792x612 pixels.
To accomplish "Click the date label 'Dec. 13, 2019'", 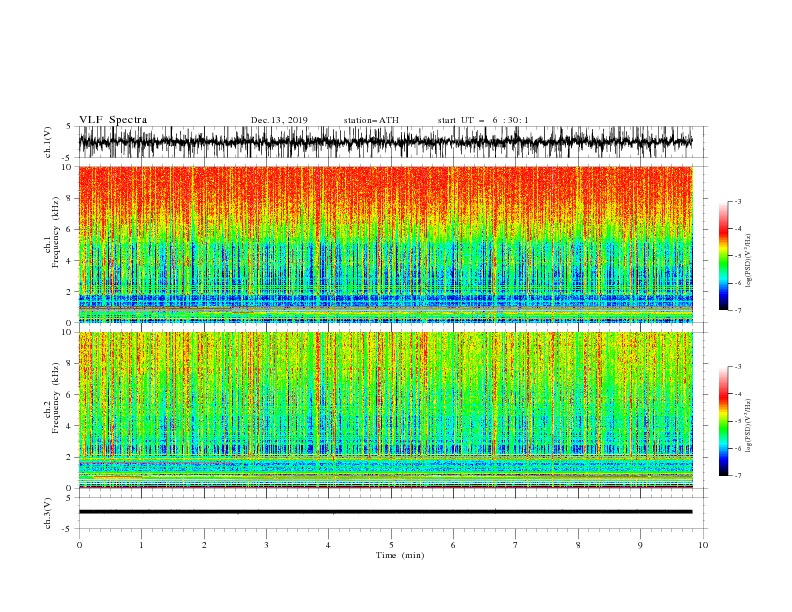I will 279,120.
